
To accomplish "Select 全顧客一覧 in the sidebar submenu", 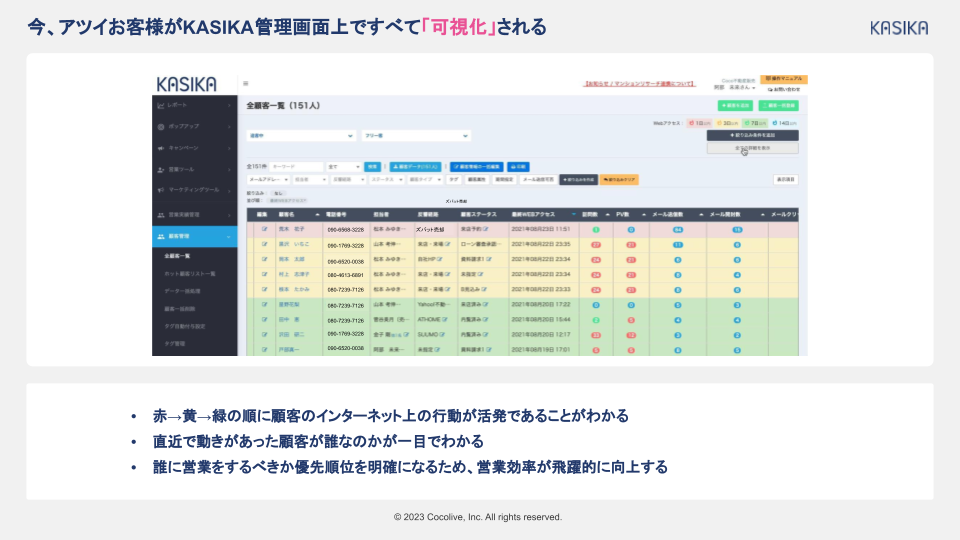I will pos(178,256).
